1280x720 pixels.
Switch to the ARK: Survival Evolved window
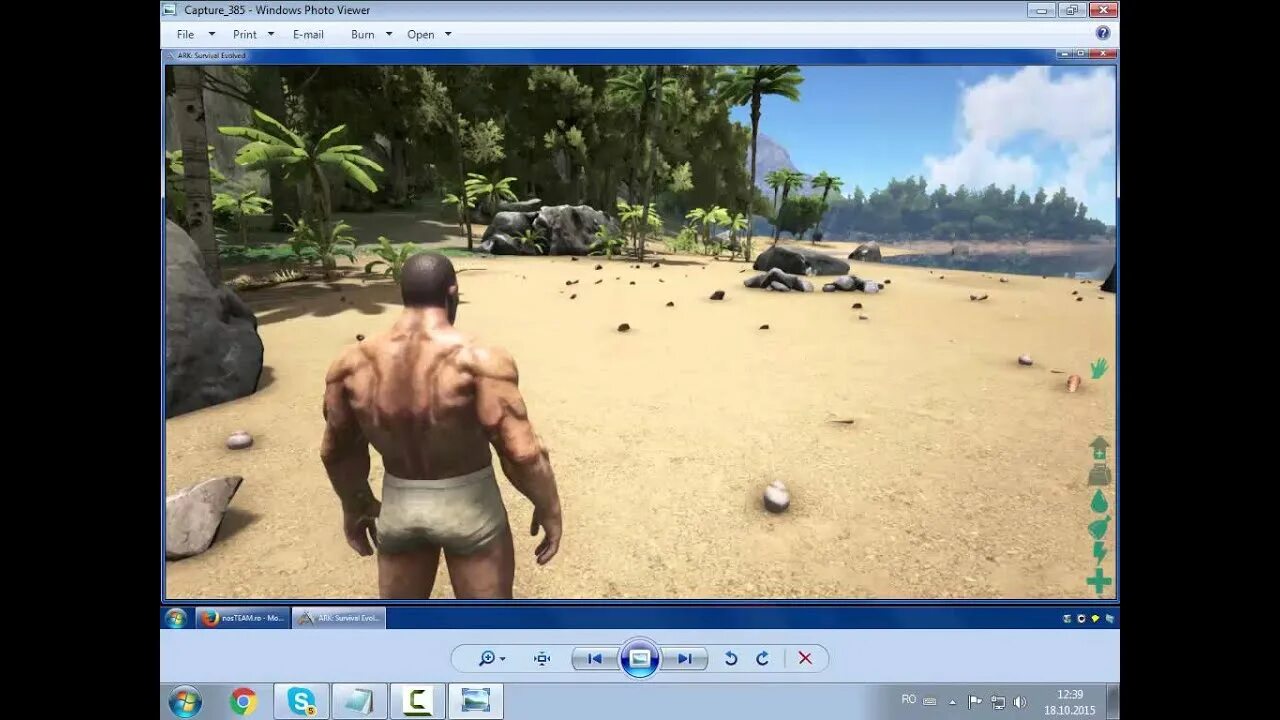coord(341,618)
